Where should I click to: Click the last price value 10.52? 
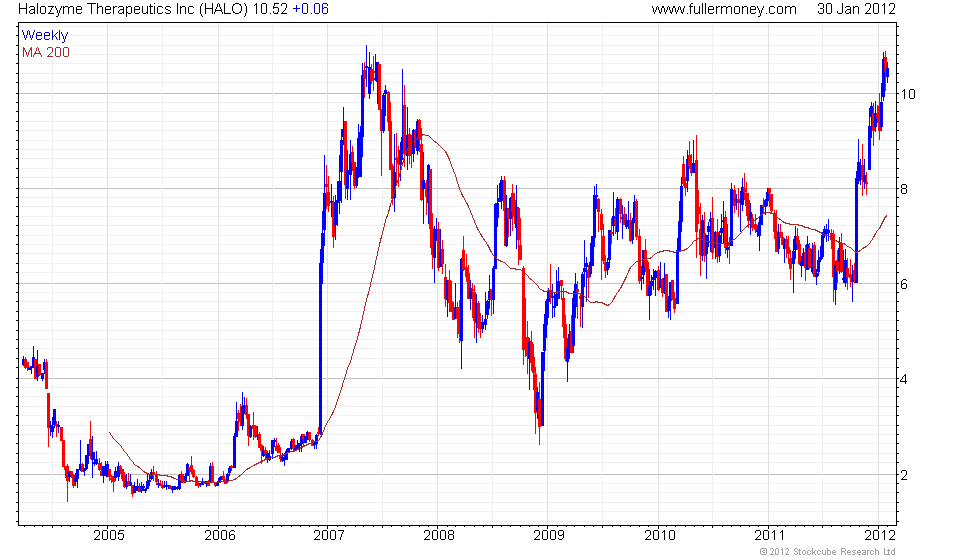click(270, 9)
